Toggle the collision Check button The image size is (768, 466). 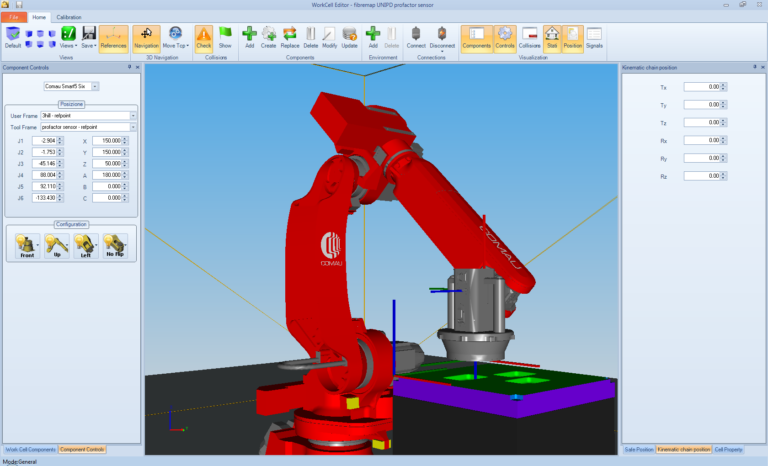pos(204,38)
